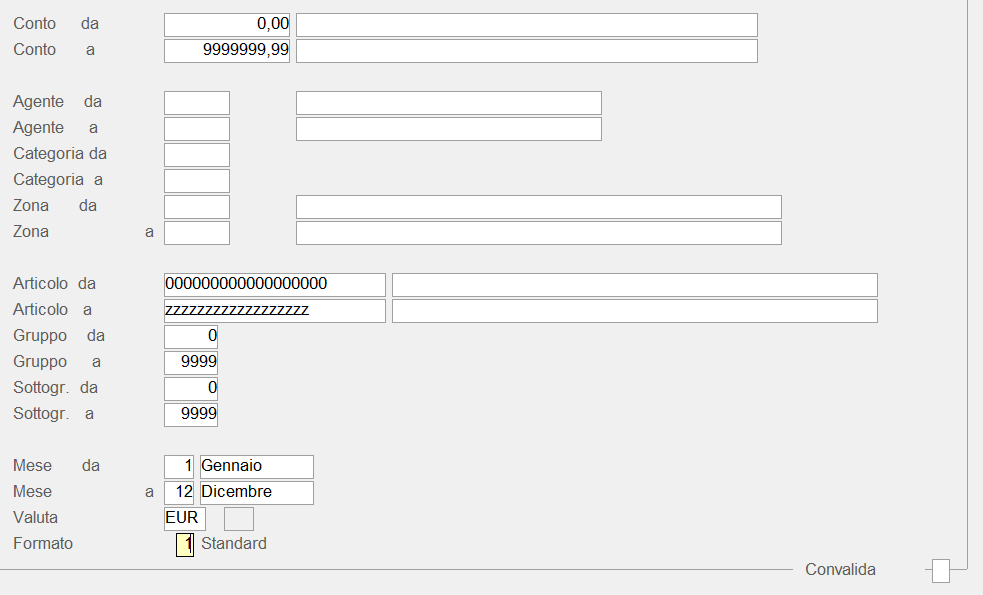Click the Agente a description box

pos(448,128)
